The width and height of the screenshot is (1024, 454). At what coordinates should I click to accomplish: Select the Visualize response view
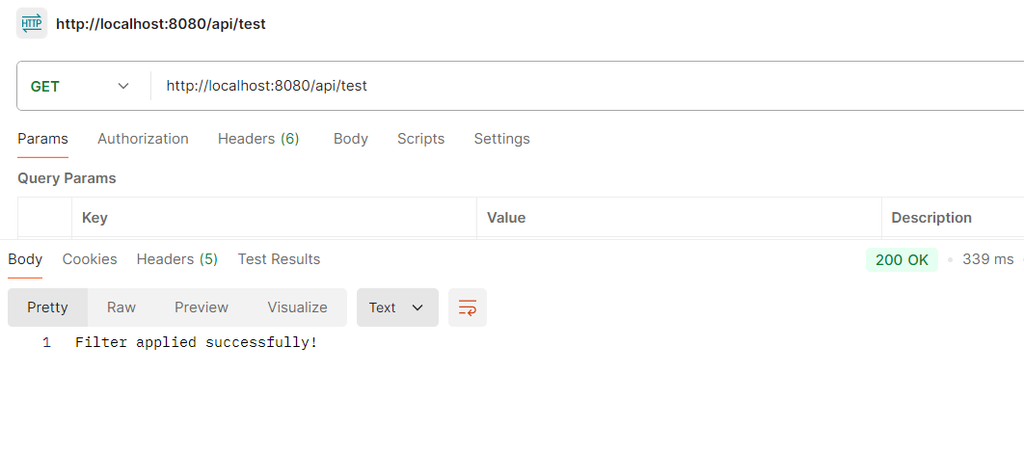tap(297, 308)
